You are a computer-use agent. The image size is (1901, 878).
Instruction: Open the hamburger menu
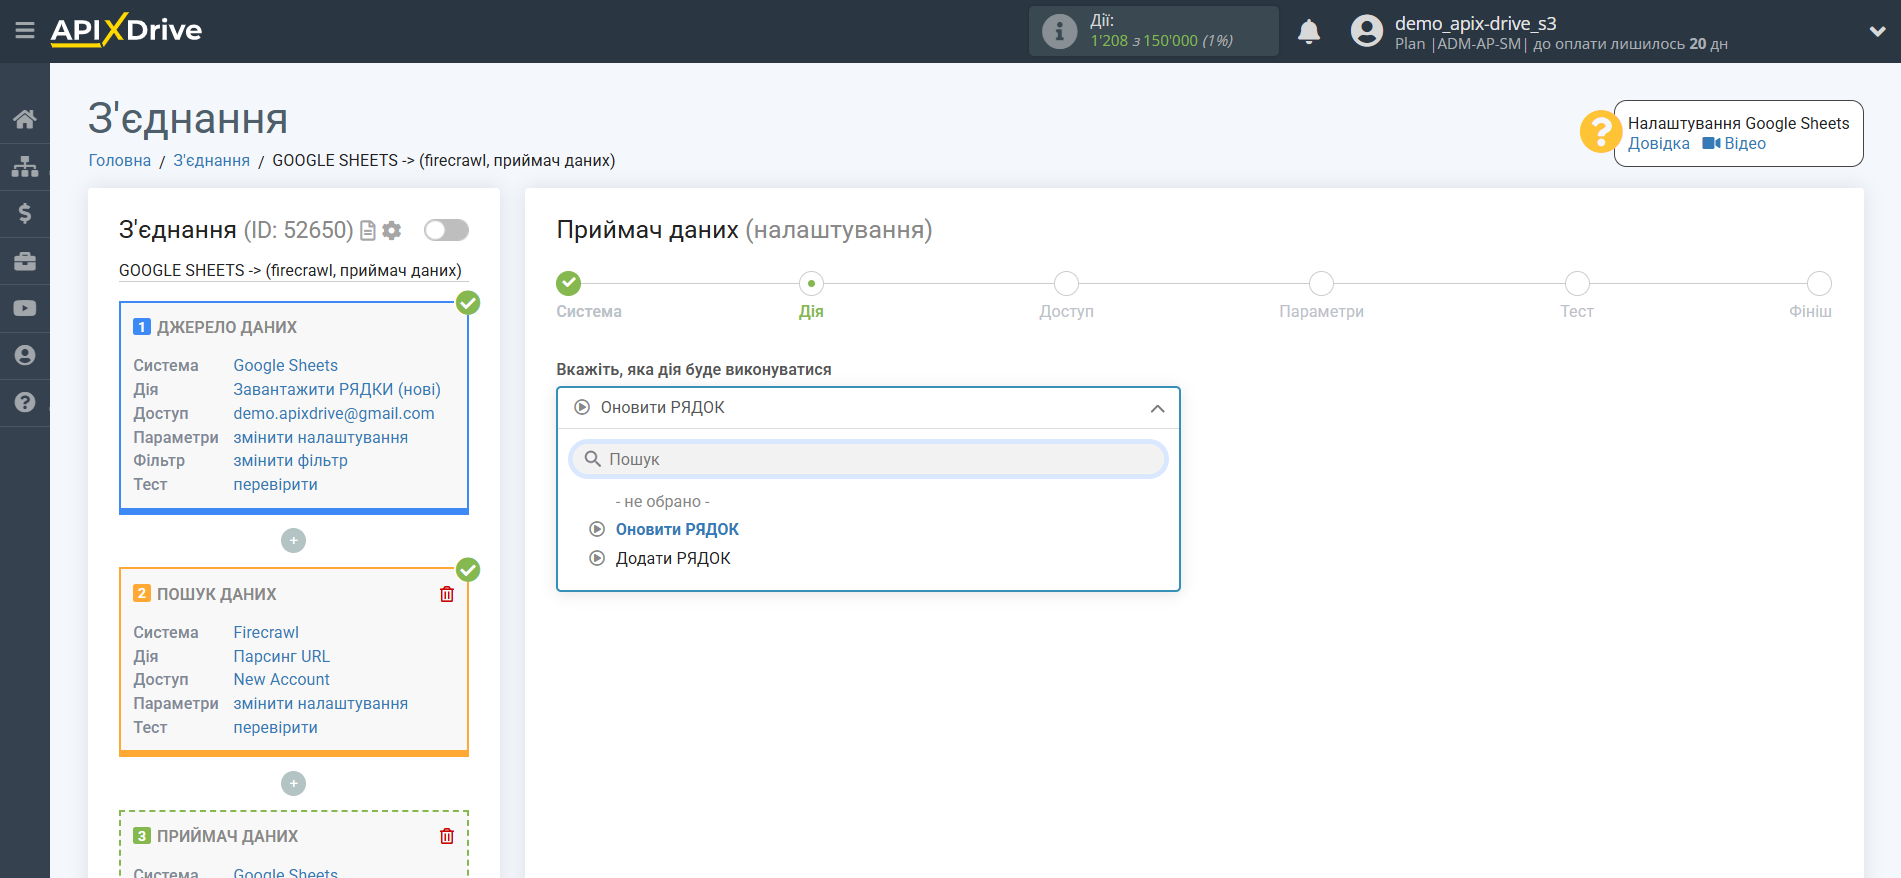click(x=25, y=31)
